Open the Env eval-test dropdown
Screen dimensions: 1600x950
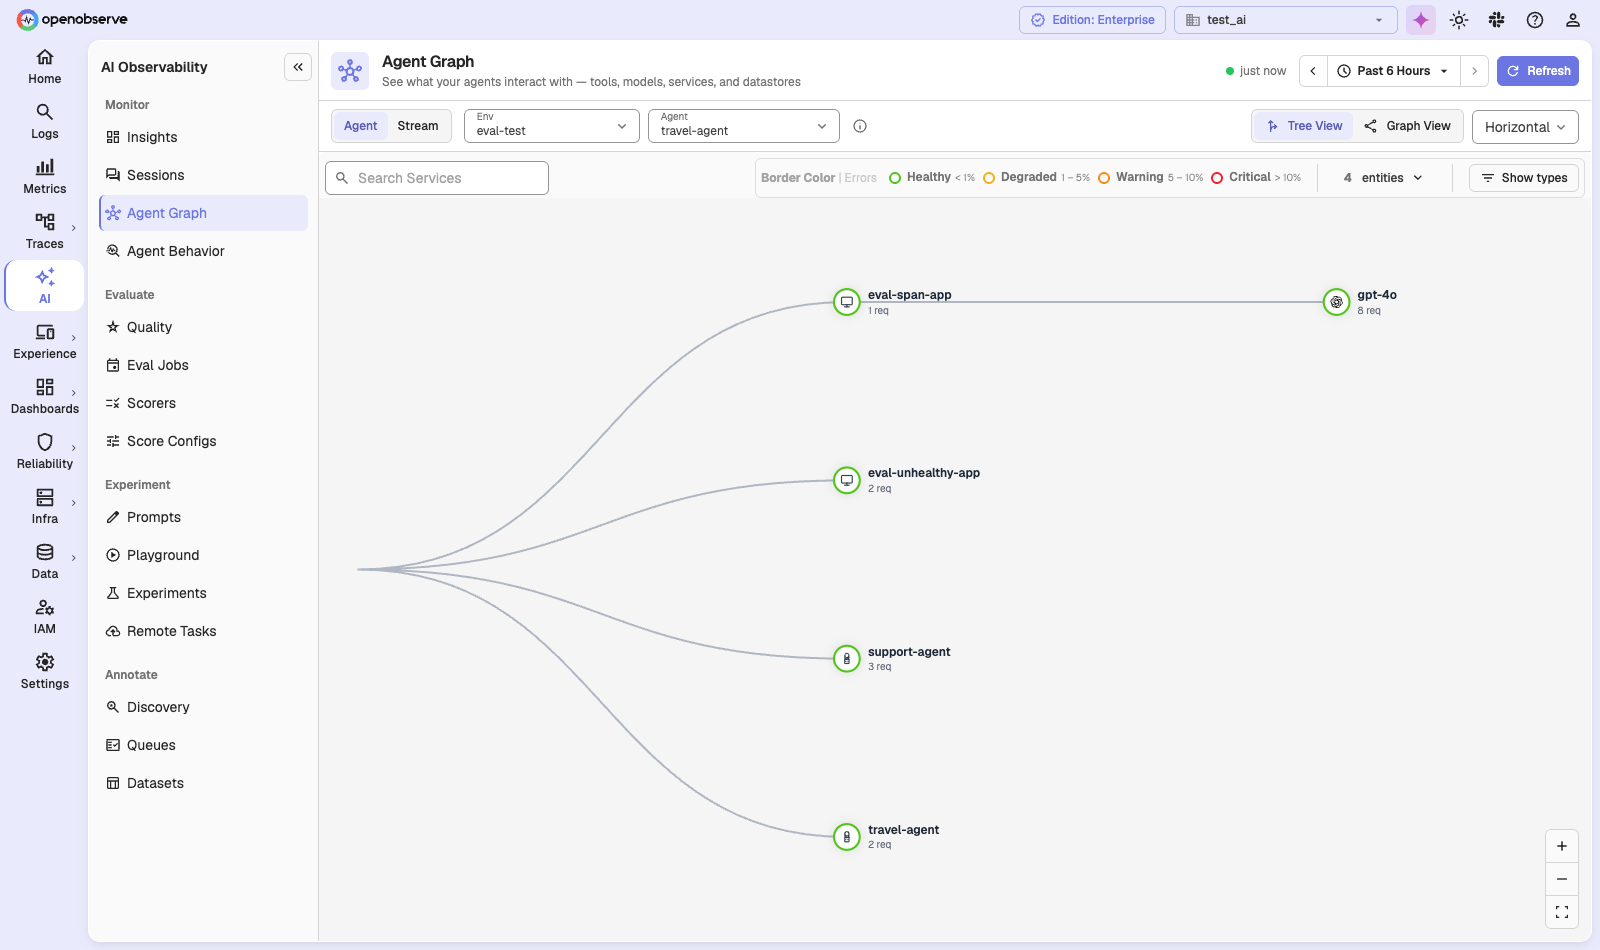tap(552, 126)
